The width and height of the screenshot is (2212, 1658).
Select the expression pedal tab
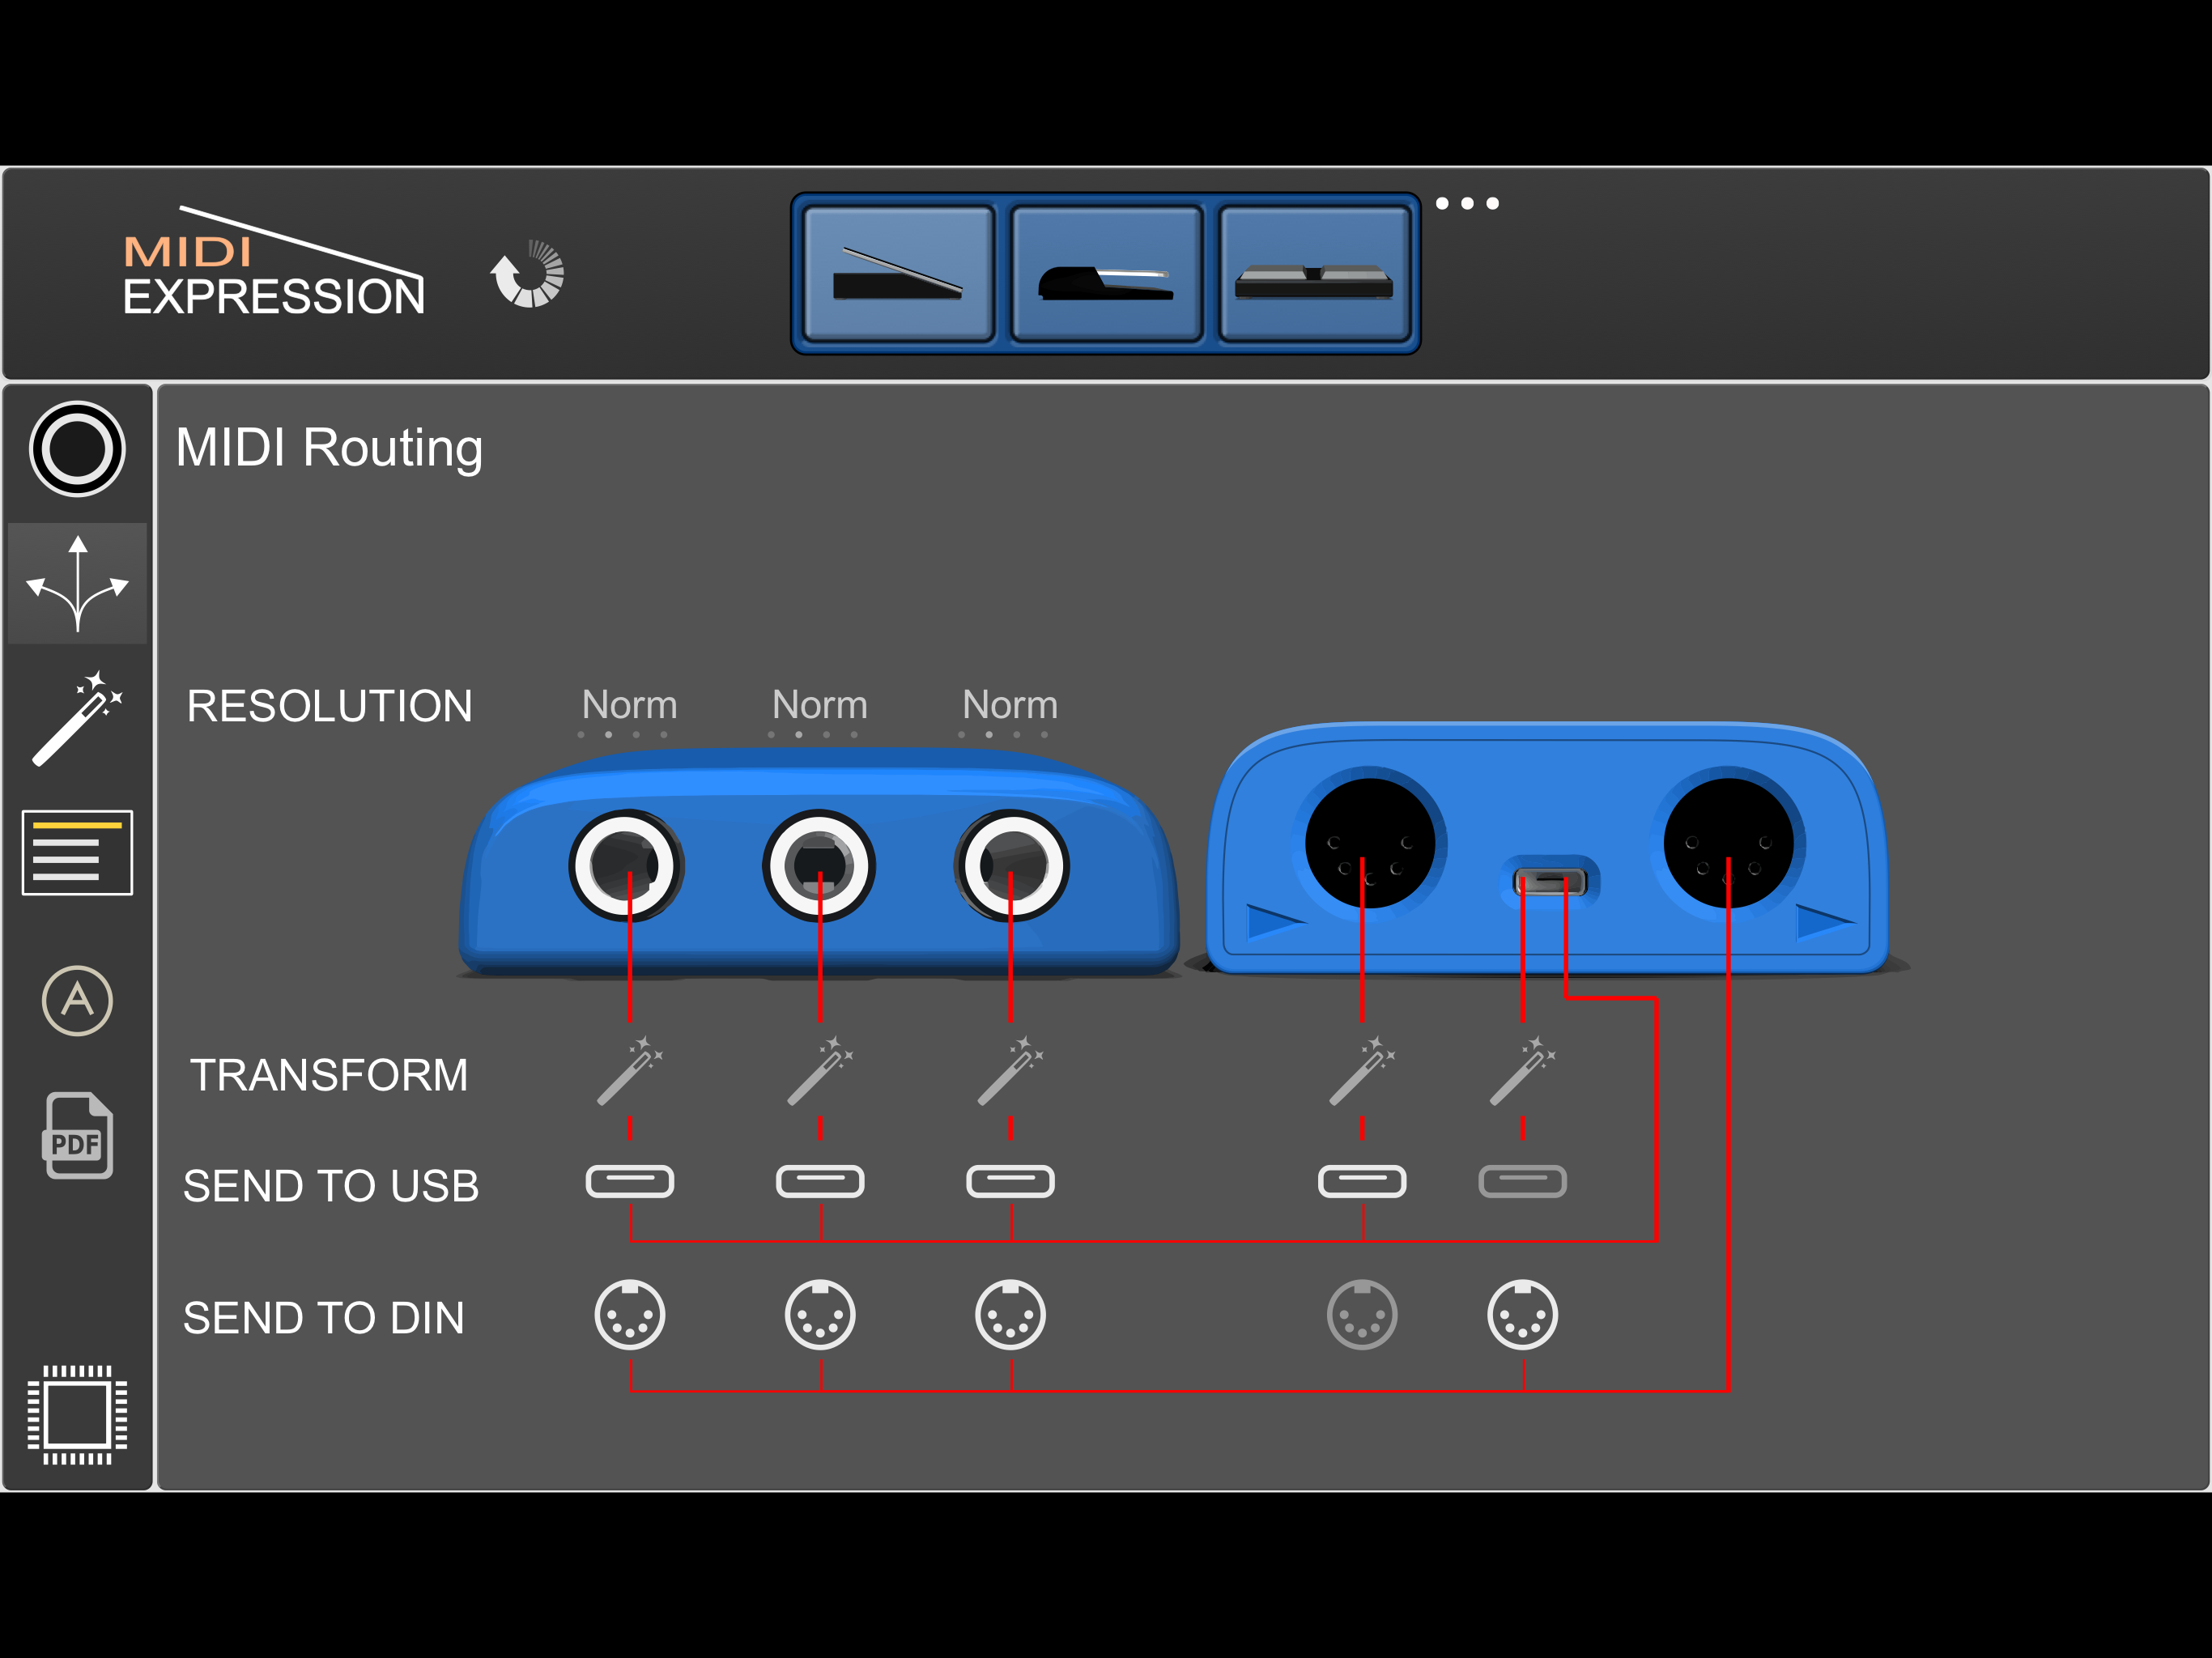point(898,274)
